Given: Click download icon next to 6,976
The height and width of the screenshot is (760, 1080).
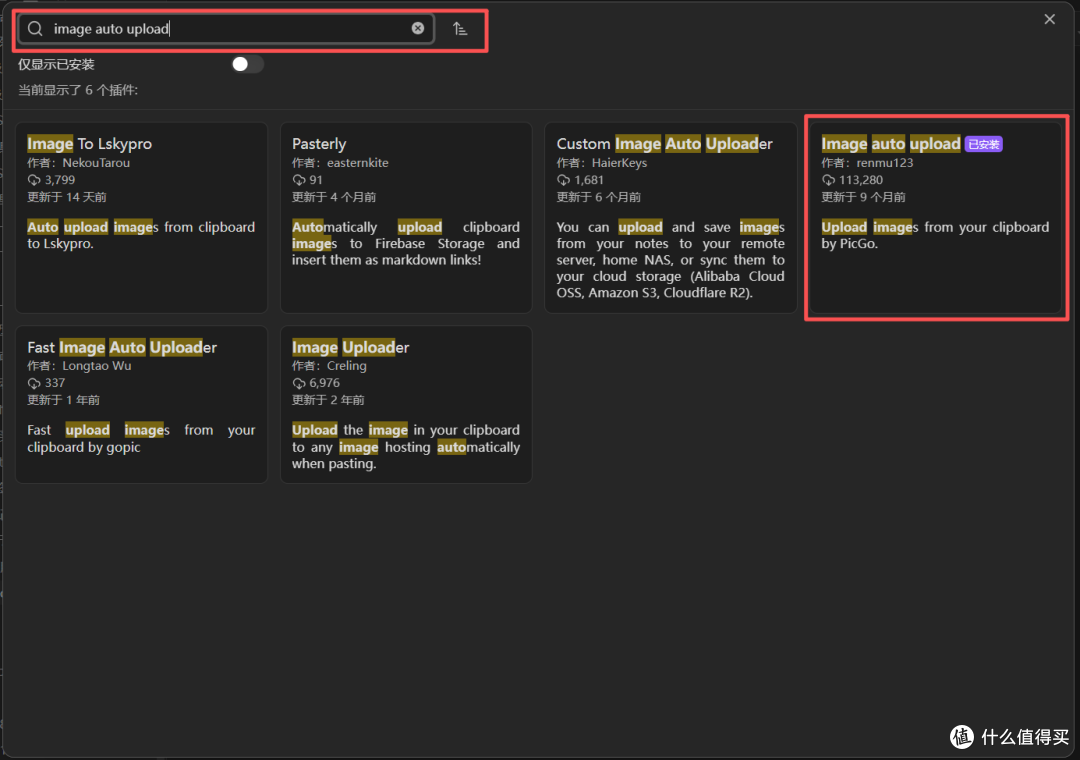Looking at the screenshot, I should tap(298, 383).
